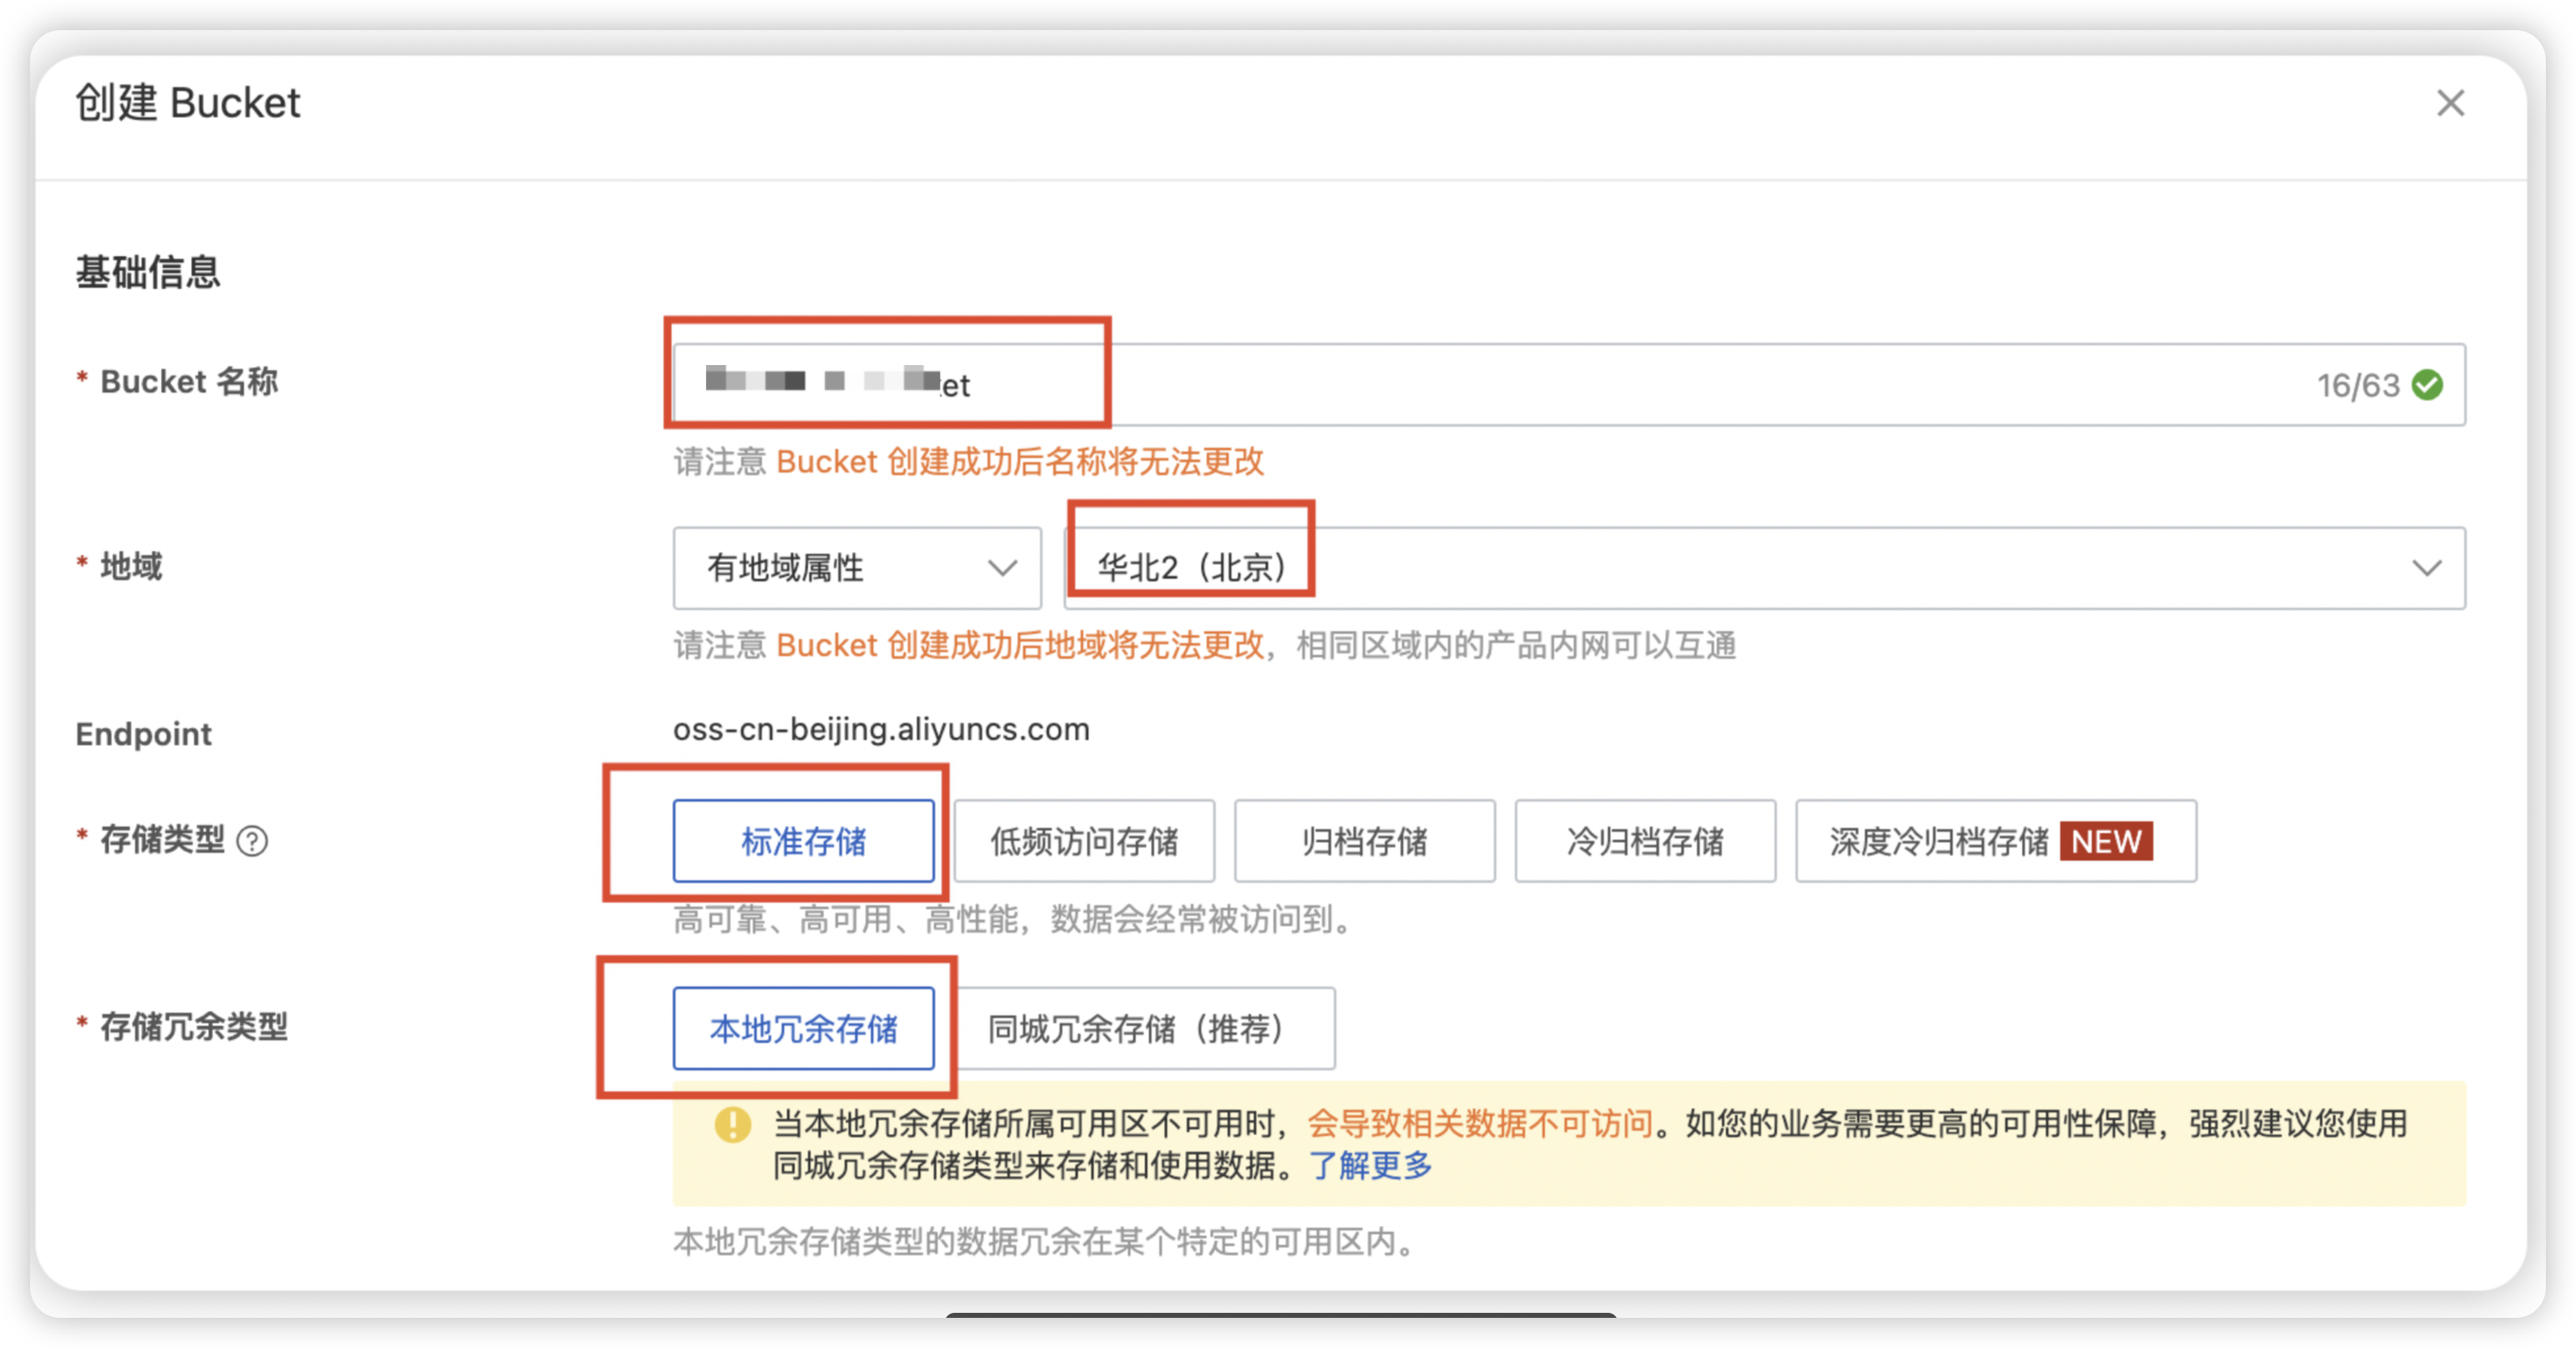Click the 16/63 character counter

click(2358, 385)
